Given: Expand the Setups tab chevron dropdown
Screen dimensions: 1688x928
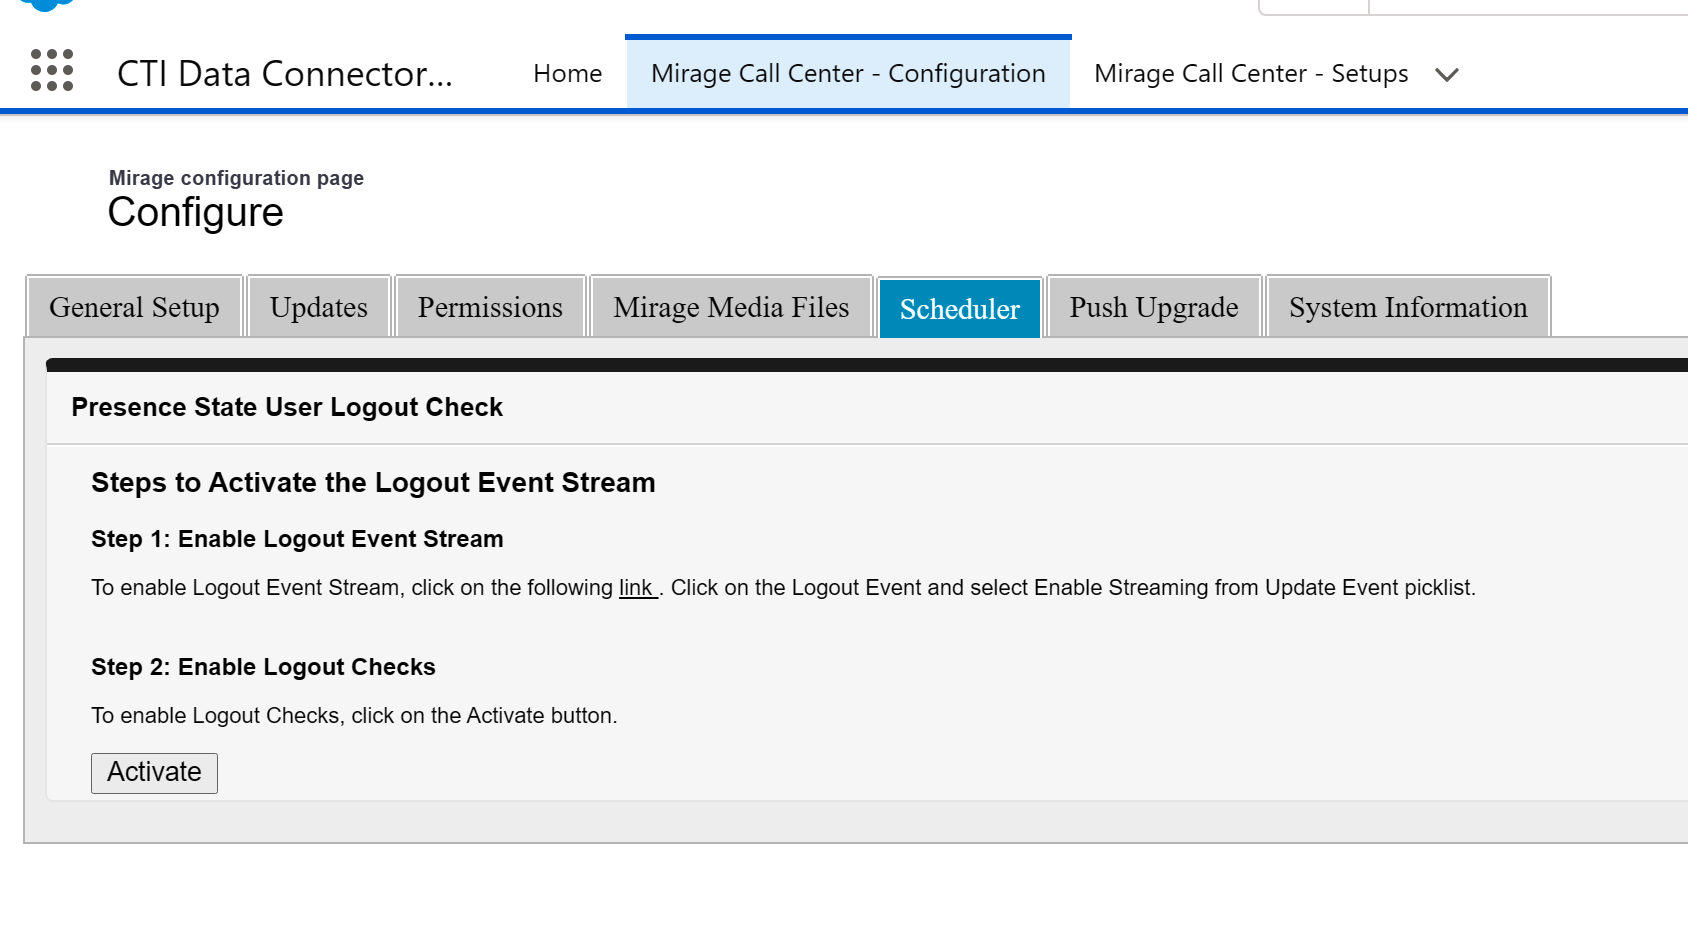Looking at the screenshot, I should point(1446,75).
